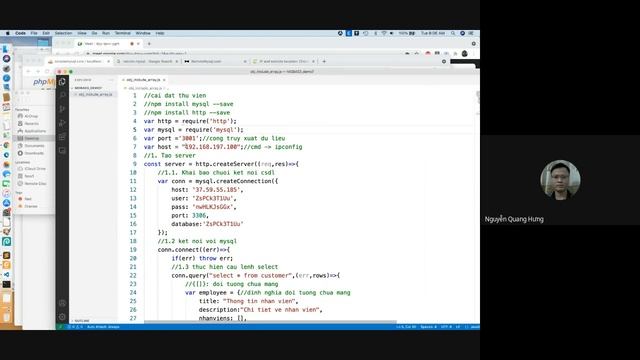
Task: Select Downloads in Finder sidebar
Action: tap(33, 153)
